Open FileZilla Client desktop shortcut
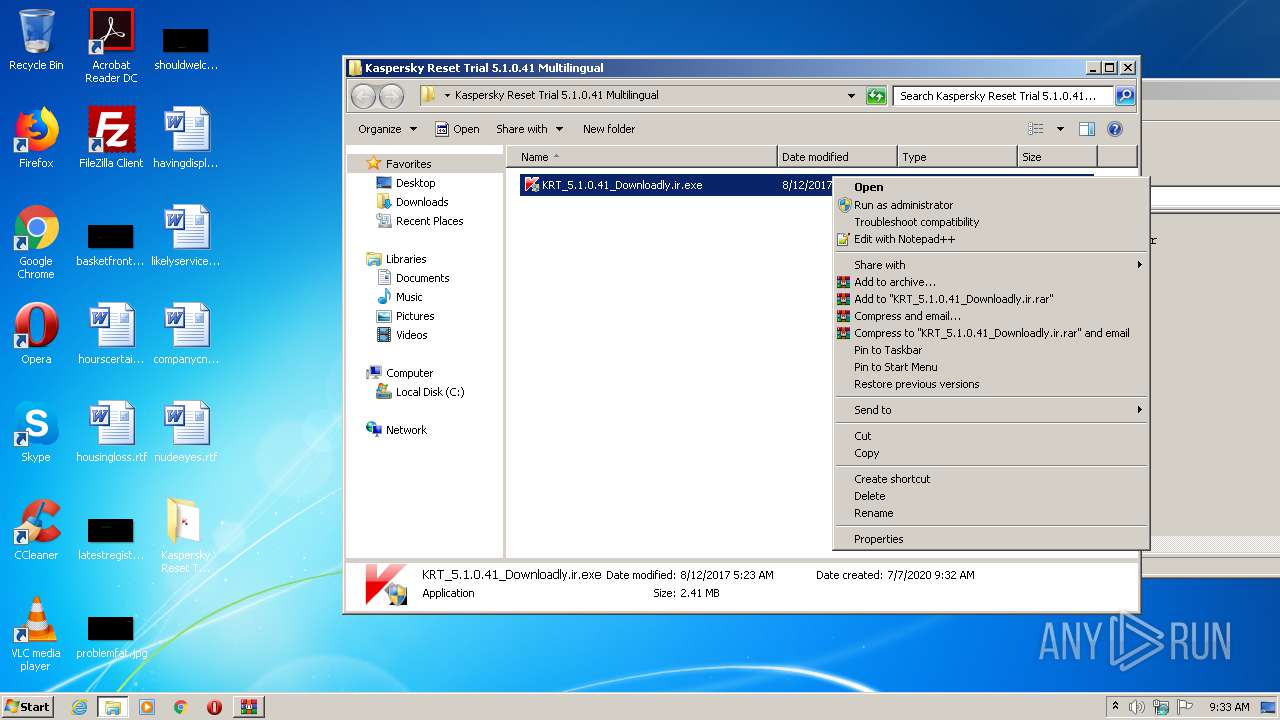 coord(111,138)
